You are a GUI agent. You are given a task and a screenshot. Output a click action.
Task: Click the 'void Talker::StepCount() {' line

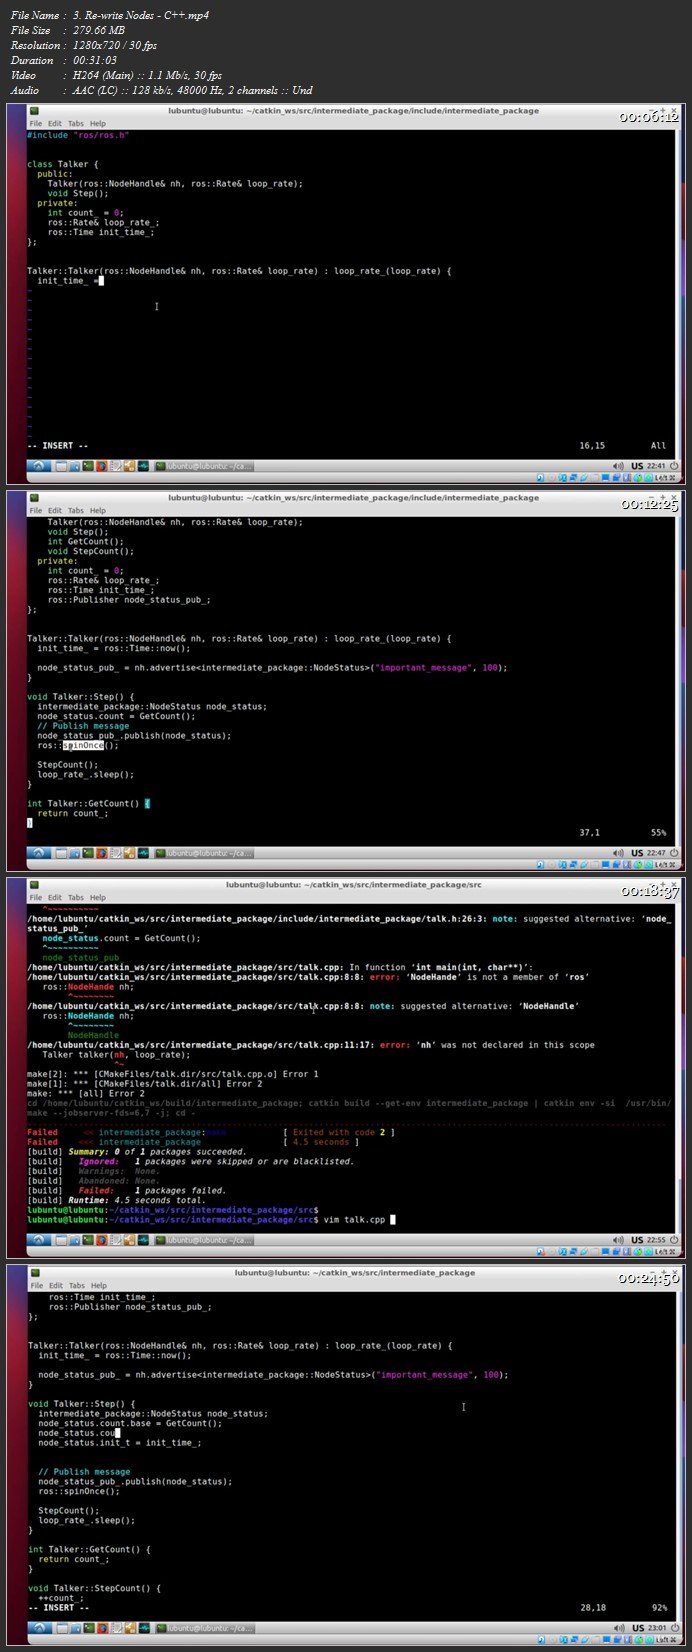click(94, 1588)
